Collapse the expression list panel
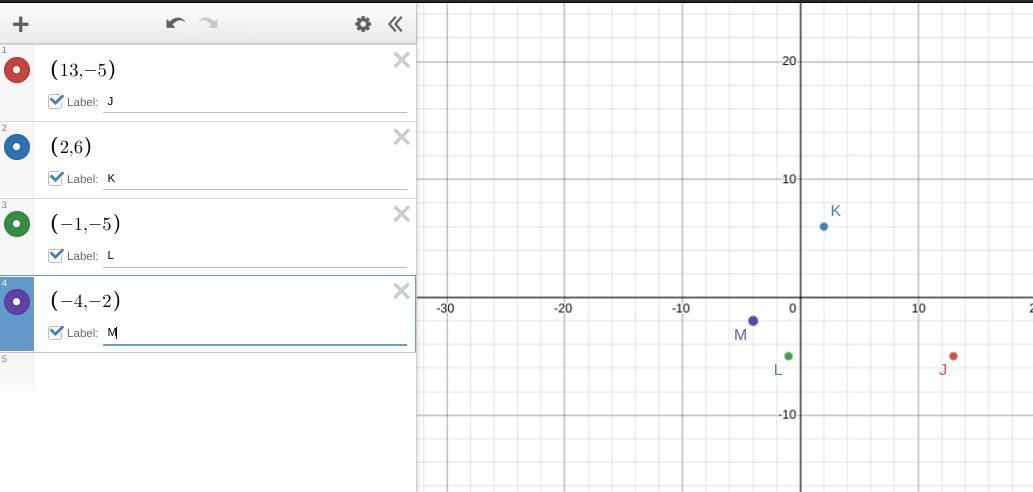1033x492 pixels. (395, 24)
